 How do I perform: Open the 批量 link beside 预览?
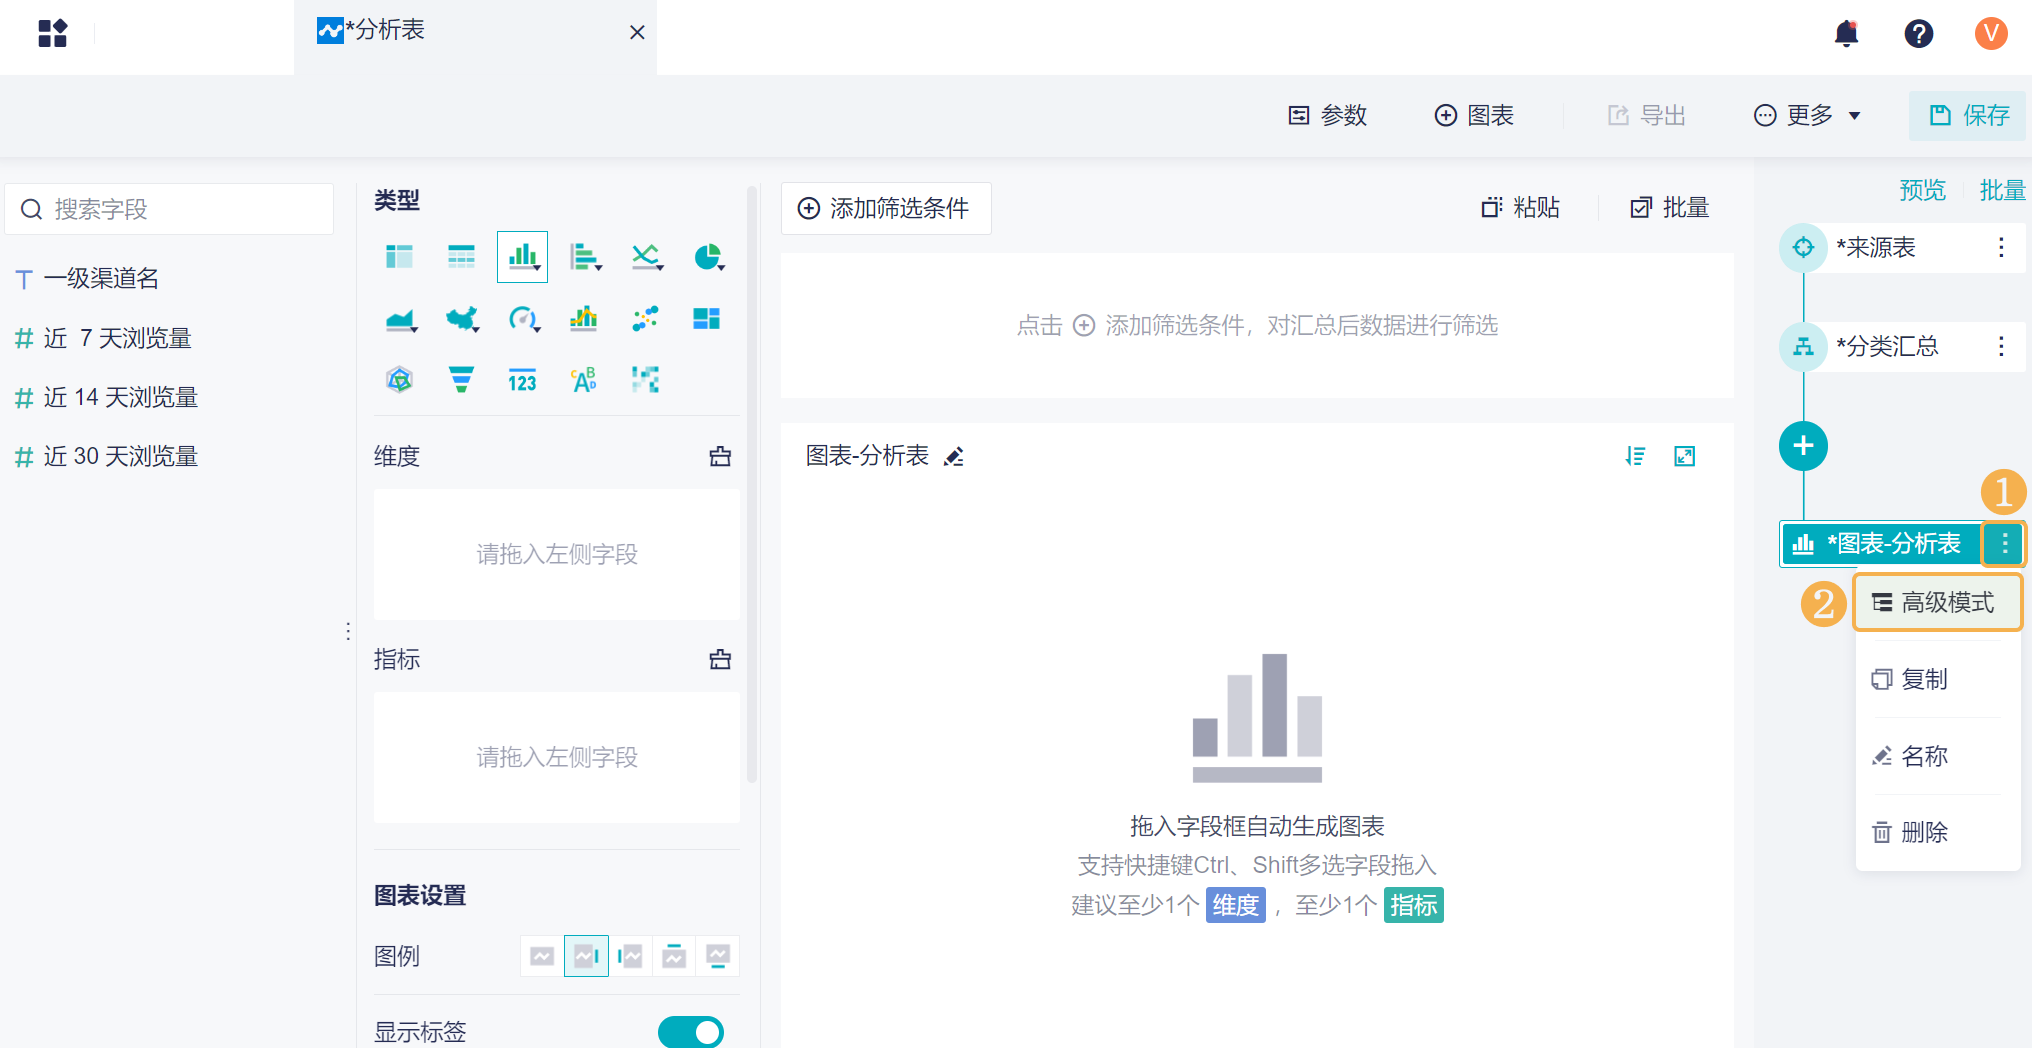2002,190
